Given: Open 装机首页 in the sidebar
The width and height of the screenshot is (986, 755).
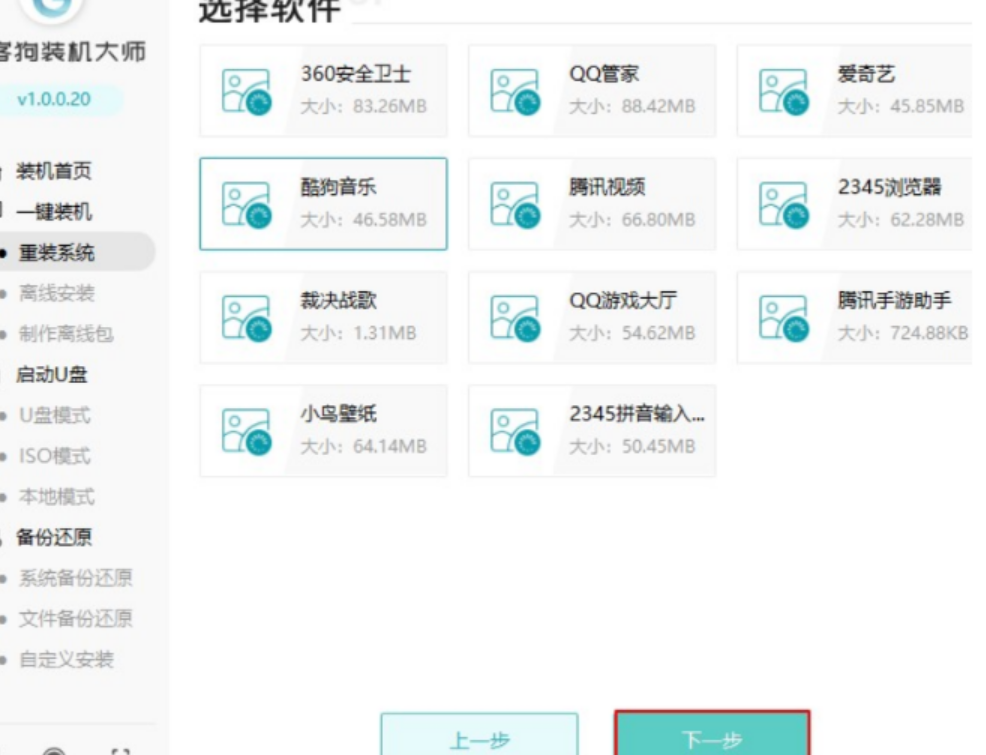Looking at the screenshot, I should click(53, 171).
